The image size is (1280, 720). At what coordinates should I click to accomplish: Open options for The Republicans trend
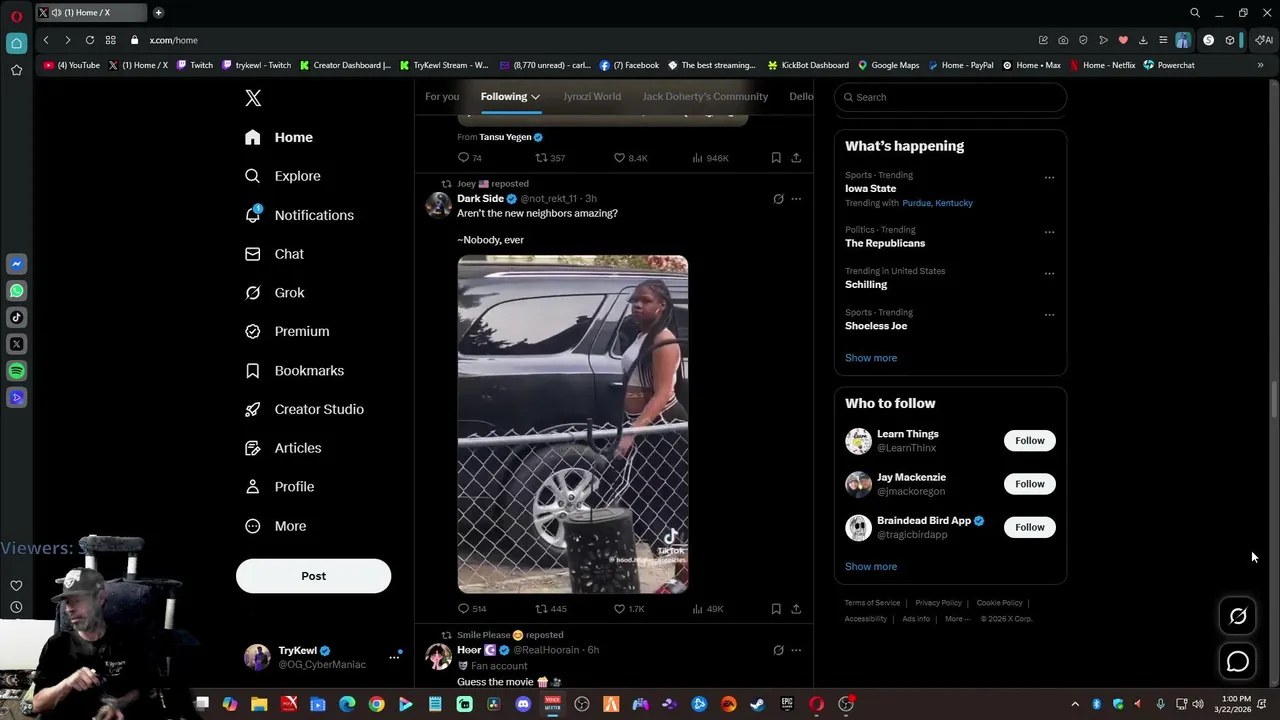[x=1049, y=232]
